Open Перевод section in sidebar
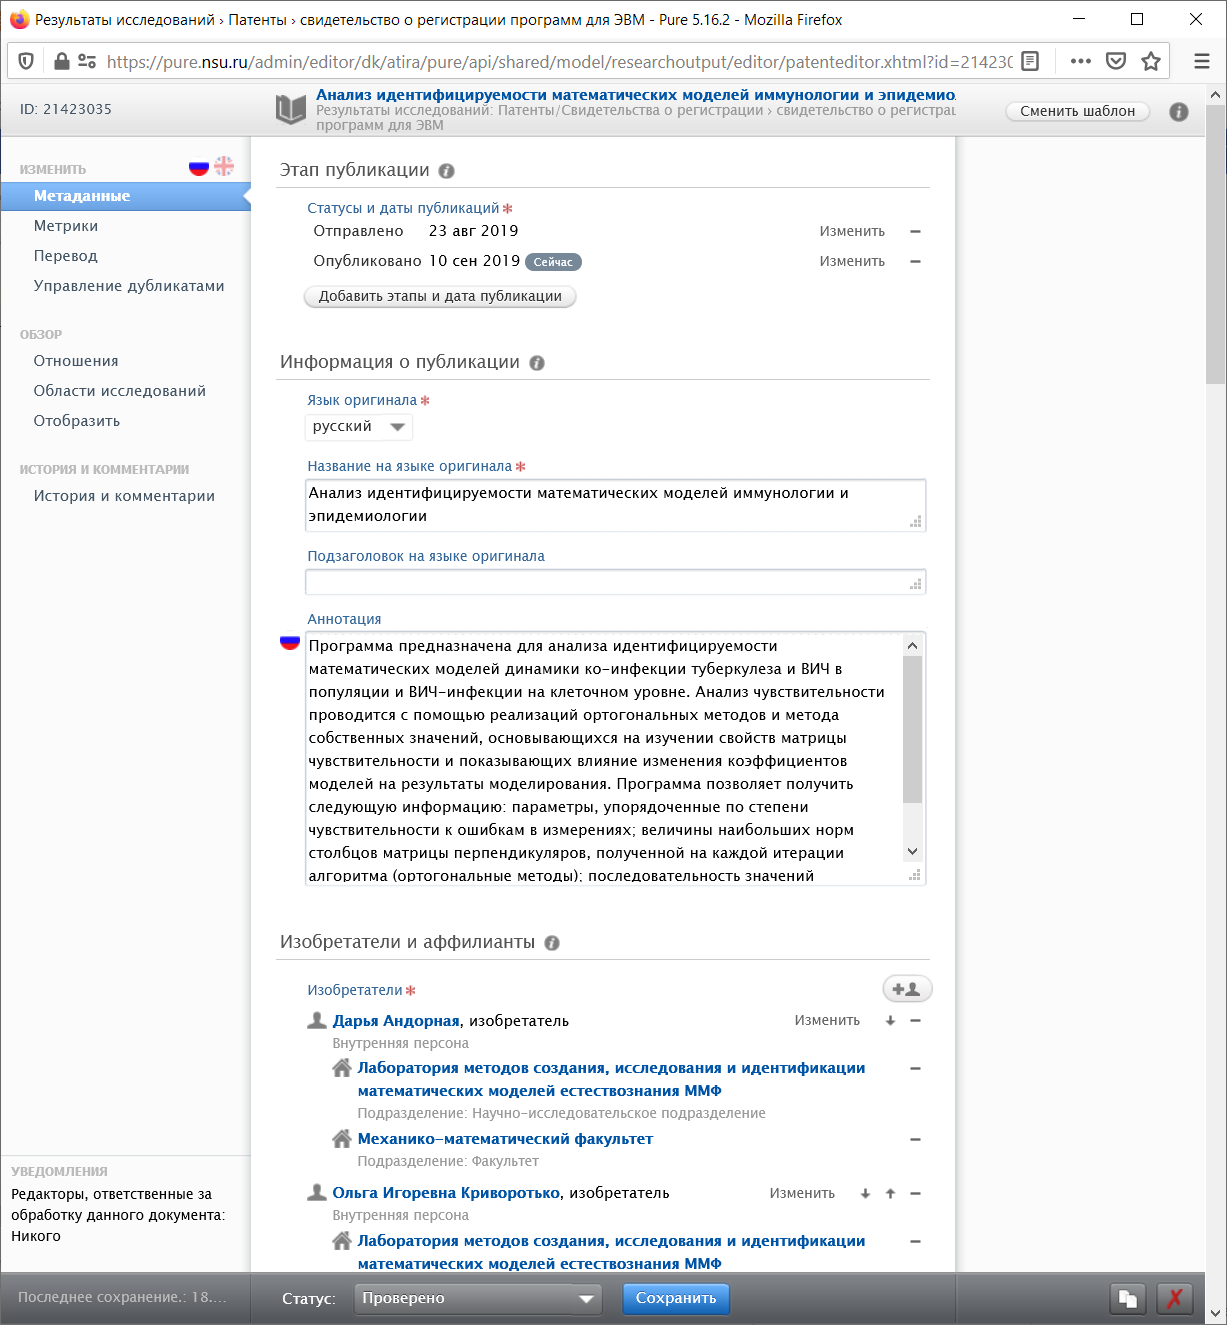The image size is (1227, 1325). tap(66, 256)
